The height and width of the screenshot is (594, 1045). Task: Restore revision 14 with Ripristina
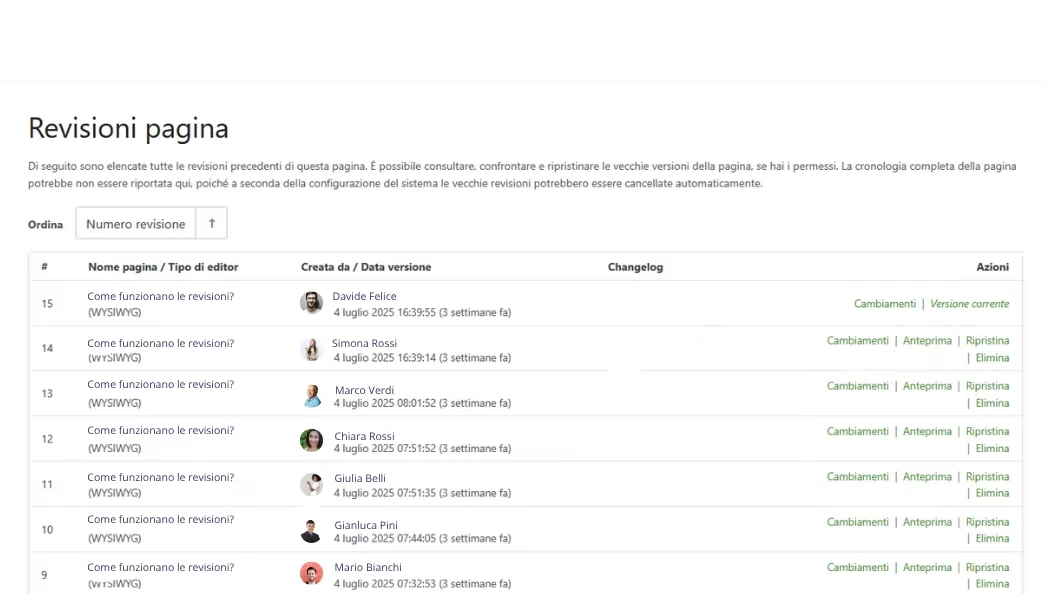coord(987,341)
